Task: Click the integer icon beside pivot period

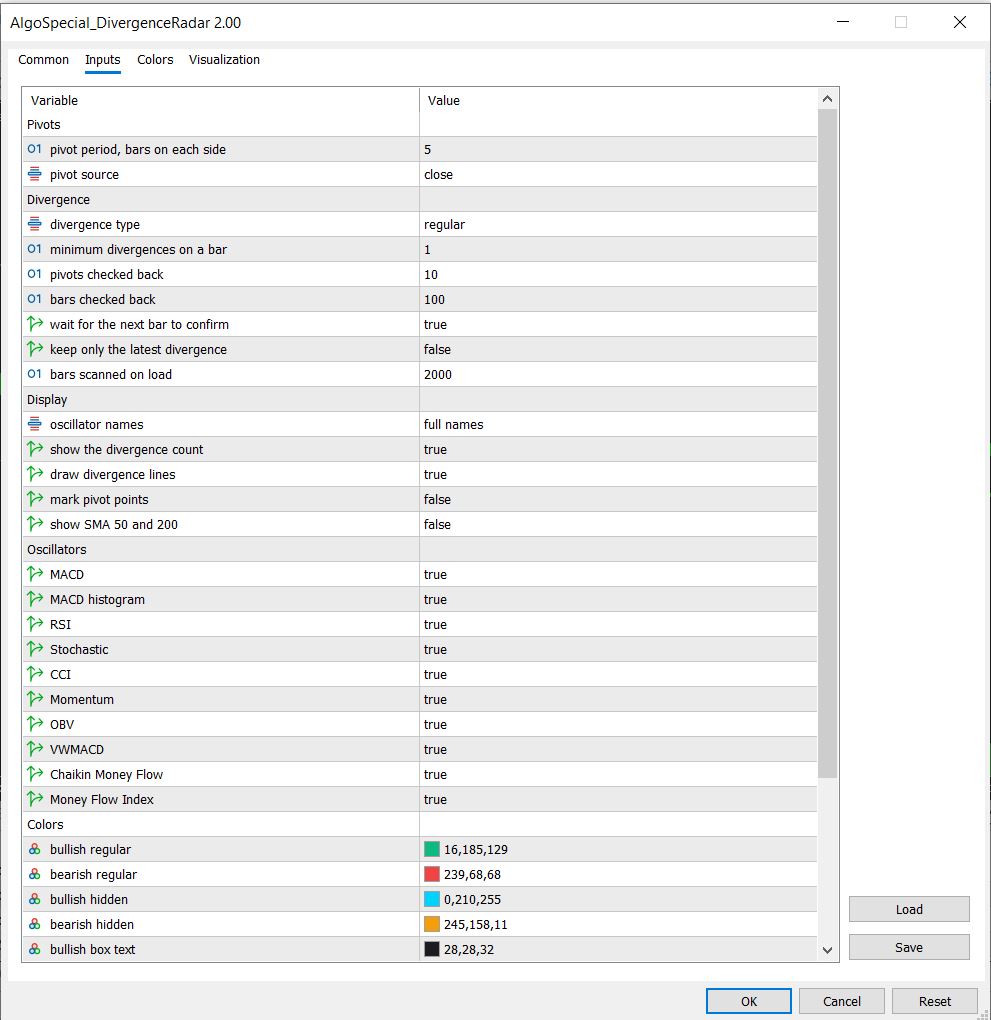Action: (x=34, y=149)
